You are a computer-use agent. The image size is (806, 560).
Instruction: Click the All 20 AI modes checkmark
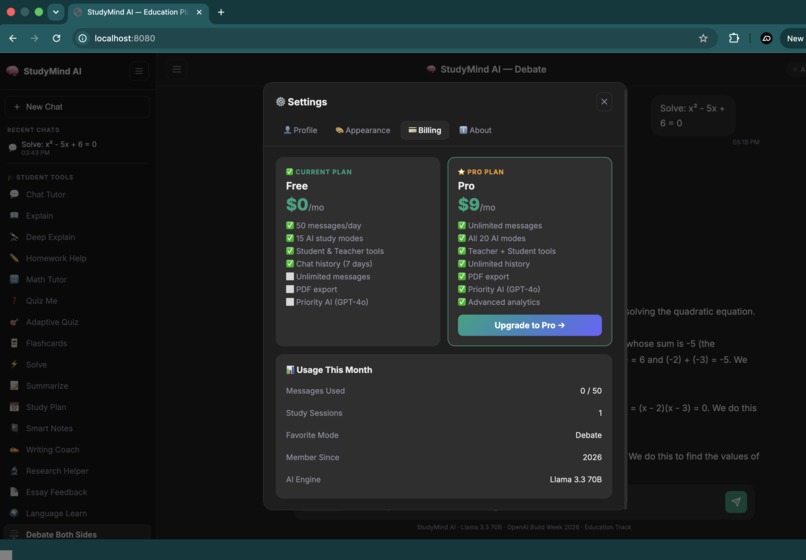click(x=462, y=238)
